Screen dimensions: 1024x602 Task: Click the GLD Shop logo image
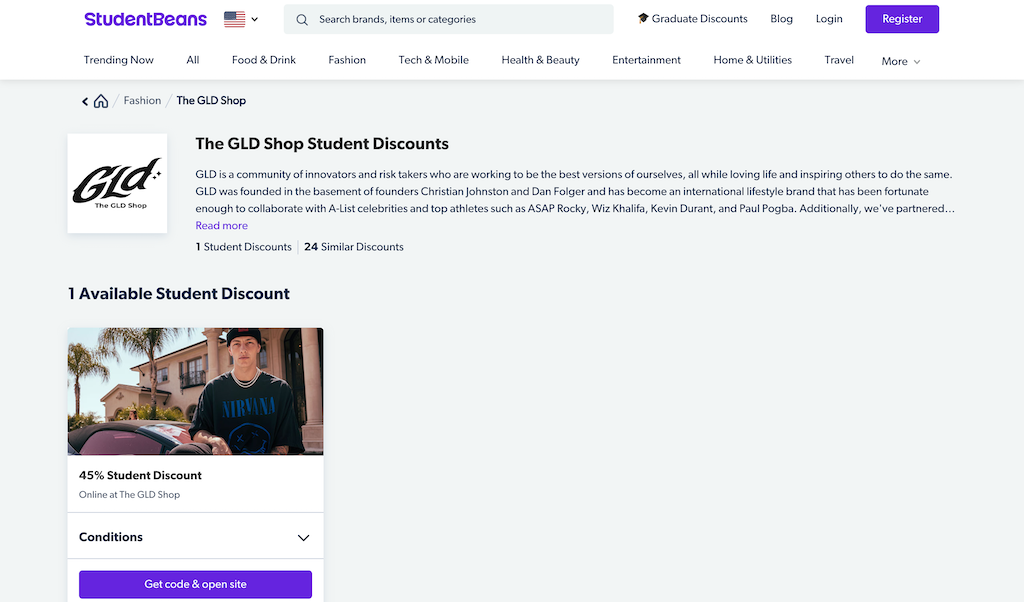tap(118, 183)
